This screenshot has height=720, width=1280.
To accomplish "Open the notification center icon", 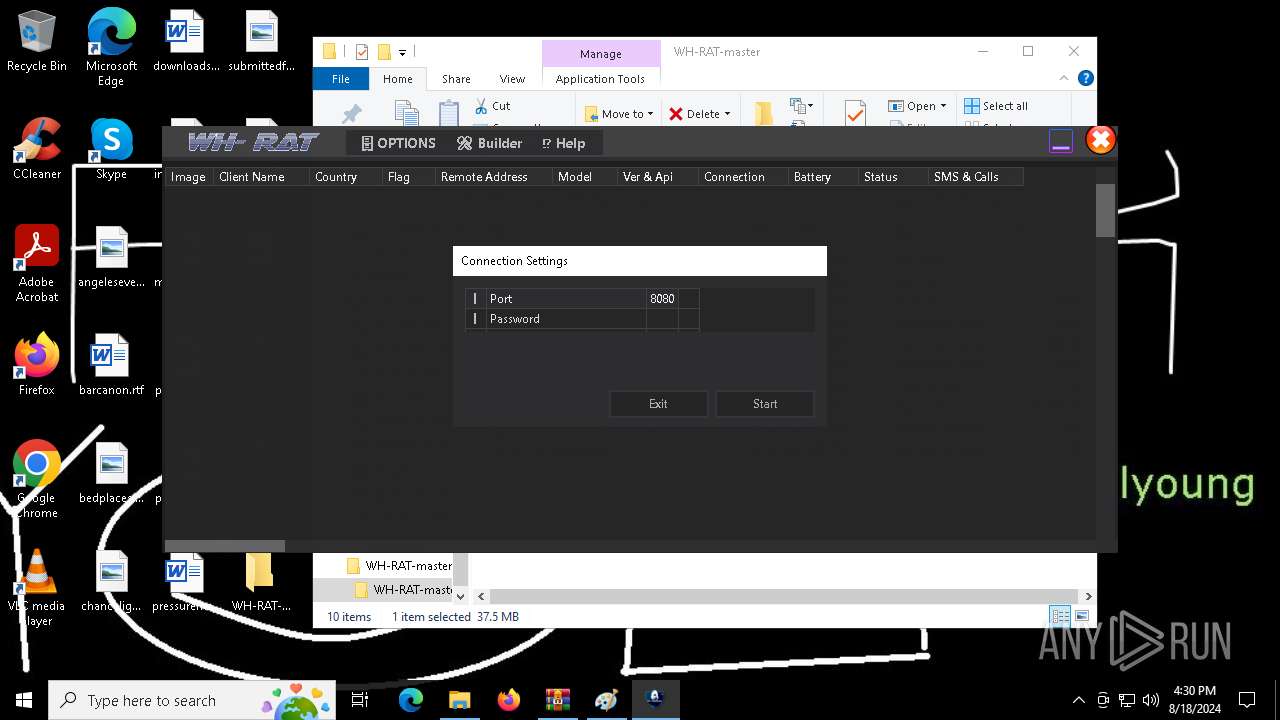I will [1247, 700].
